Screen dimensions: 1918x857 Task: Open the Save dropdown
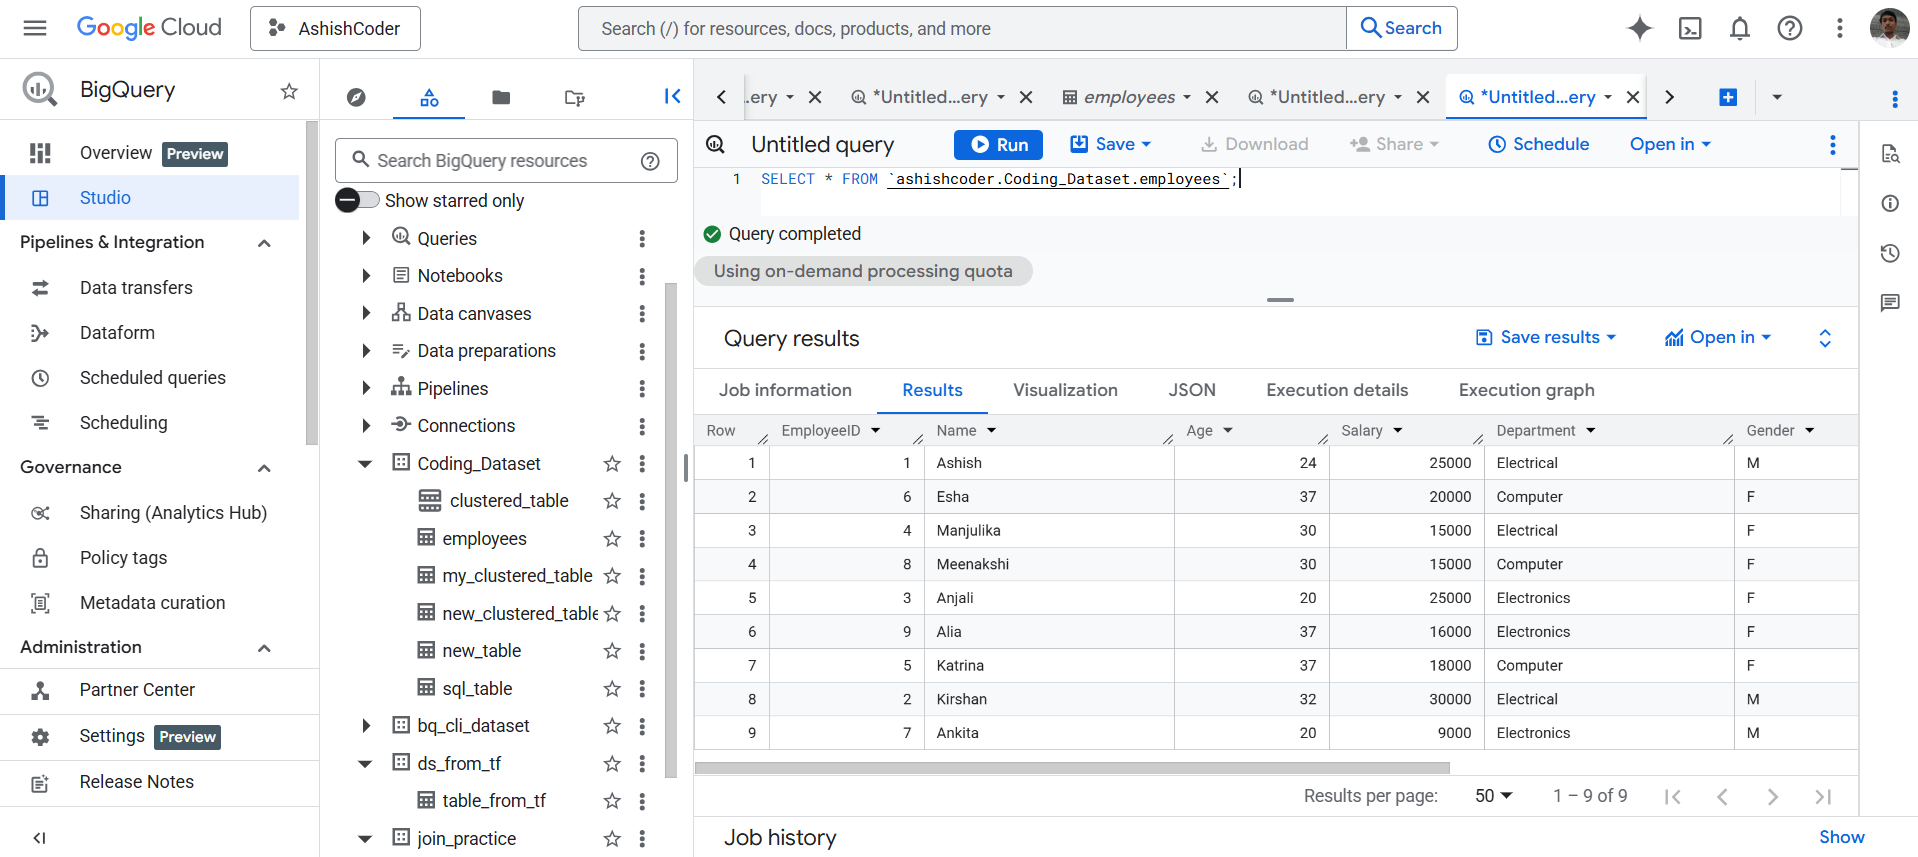click(x=1110, y=145)
